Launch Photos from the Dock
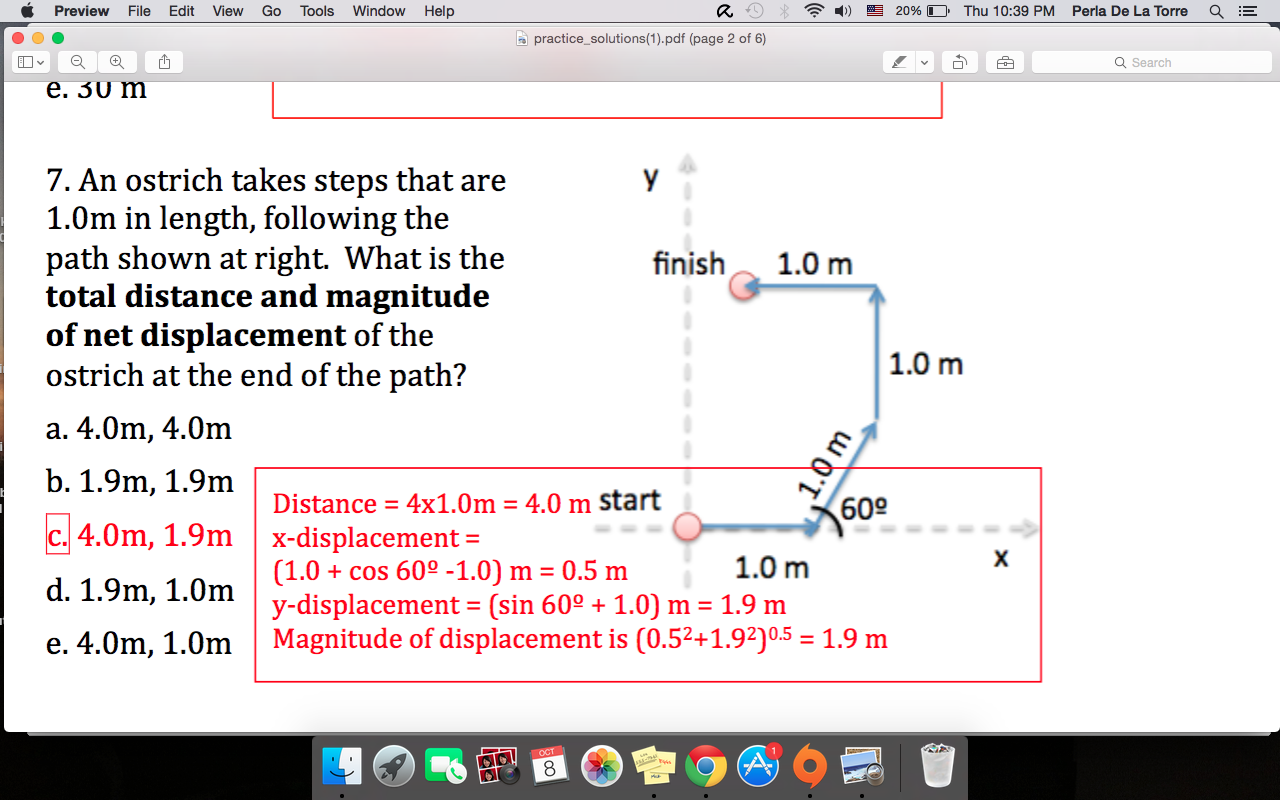1280x800 pixels. (x=602, y=765)
